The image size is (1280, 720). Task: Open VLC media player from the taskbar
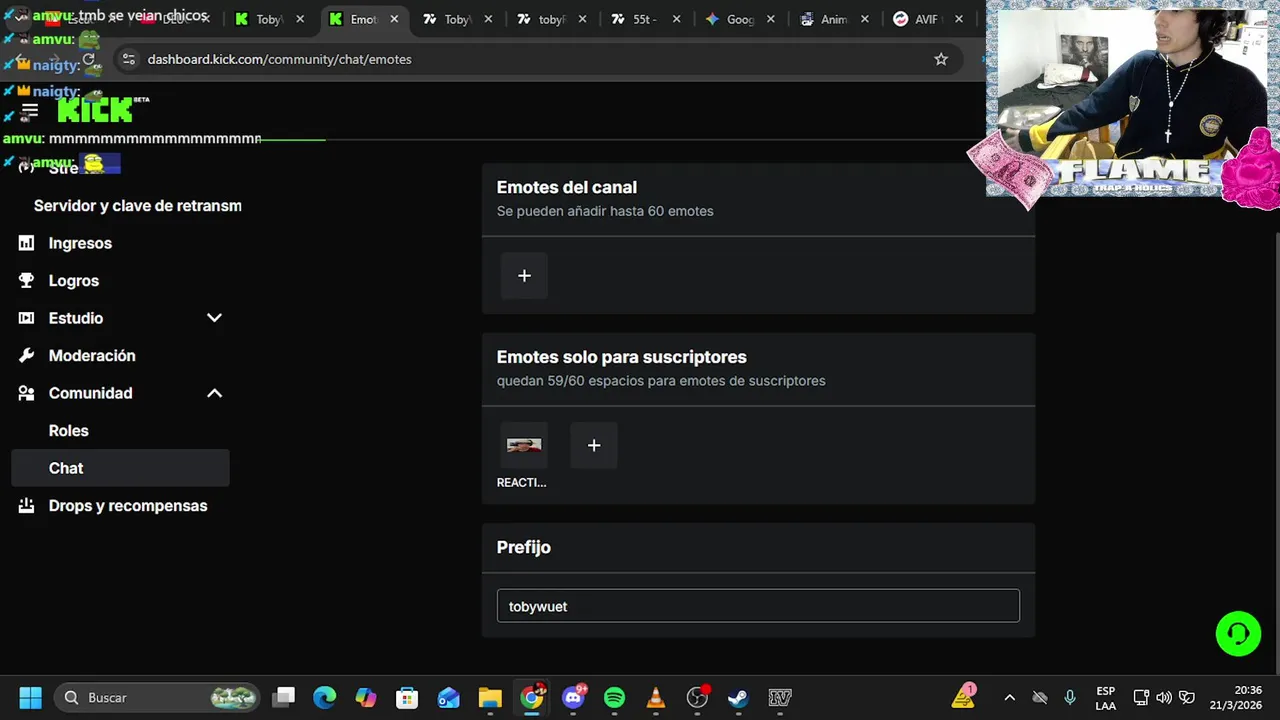656,697
